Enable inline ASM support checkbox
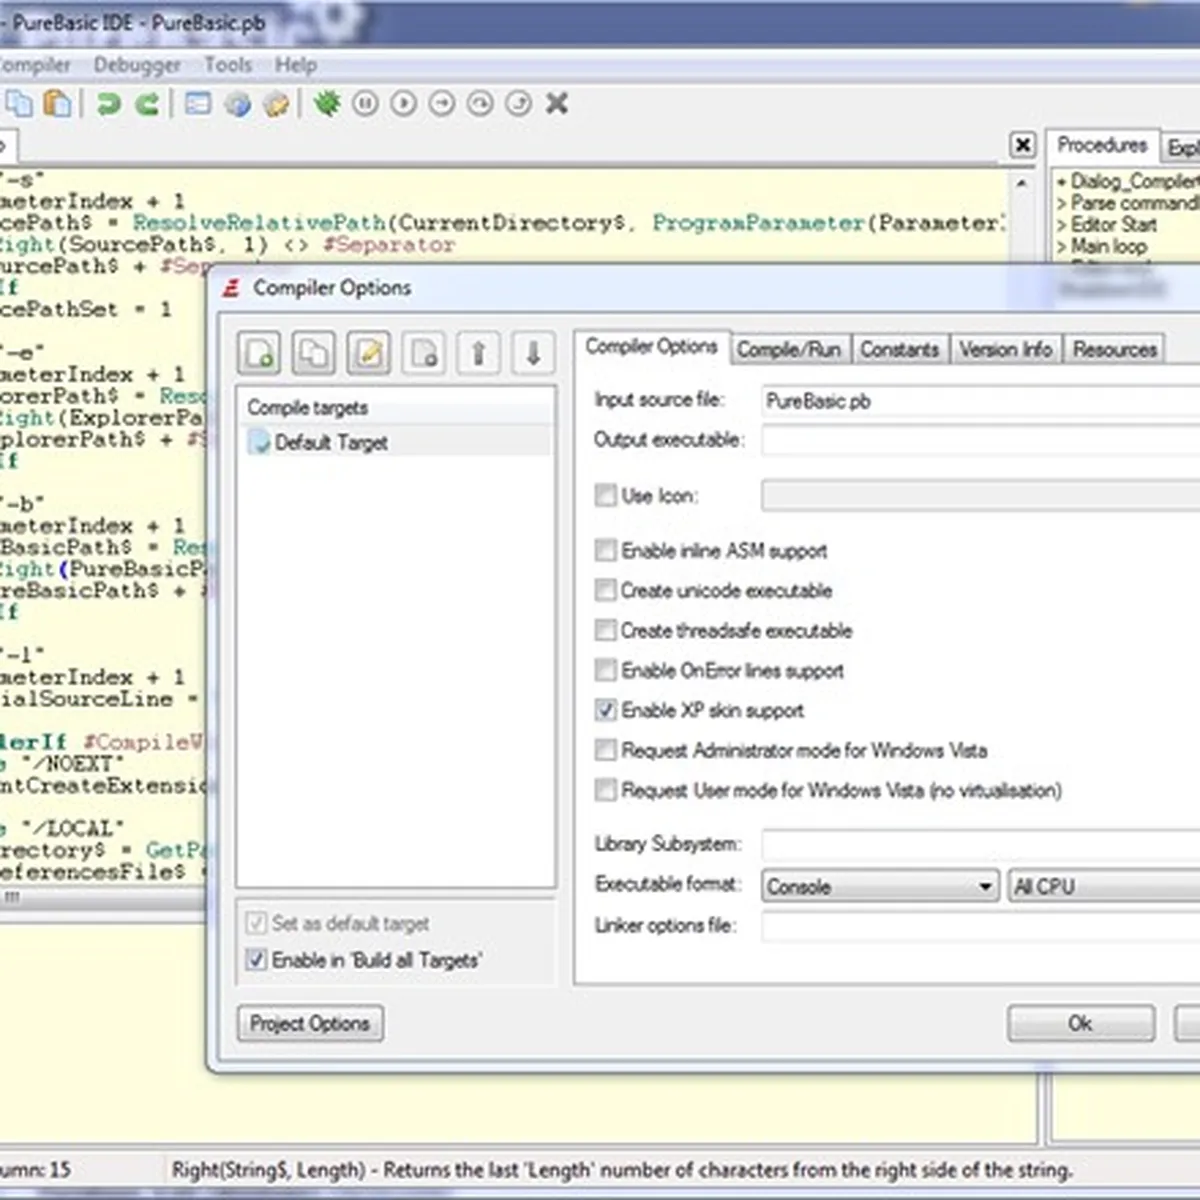 (606, 550)
